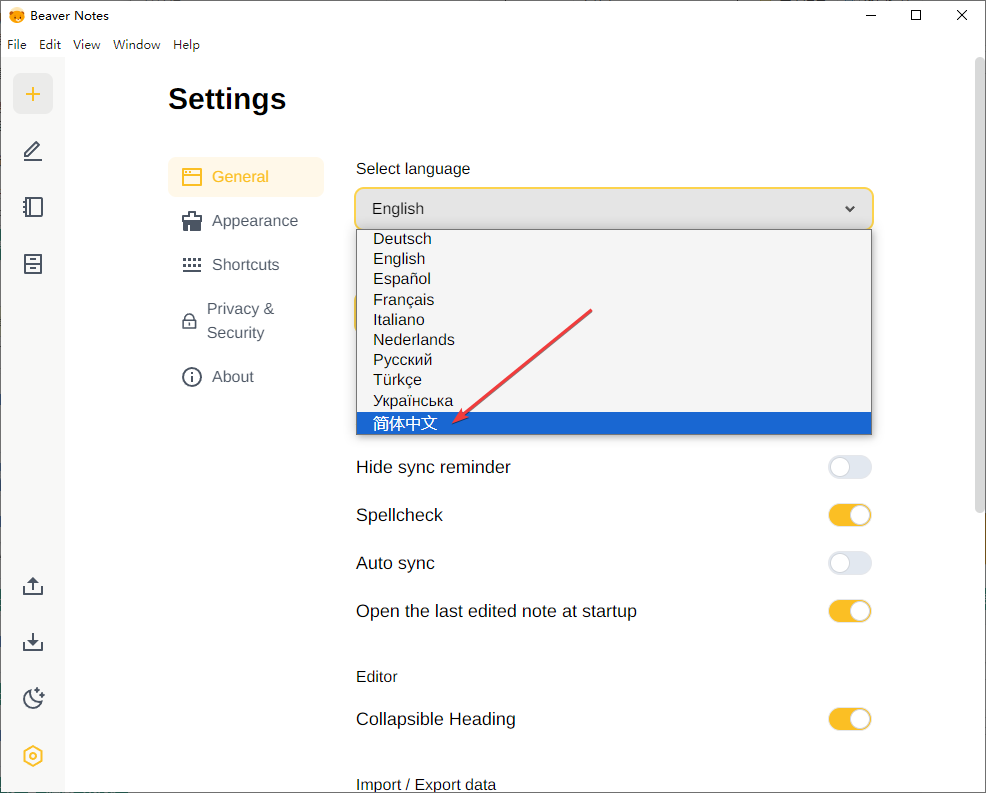The height and width of the screenshot is (793, 986).
Task: Disable the Collapsible Heading toggle
Action: [x=849, y=719]
